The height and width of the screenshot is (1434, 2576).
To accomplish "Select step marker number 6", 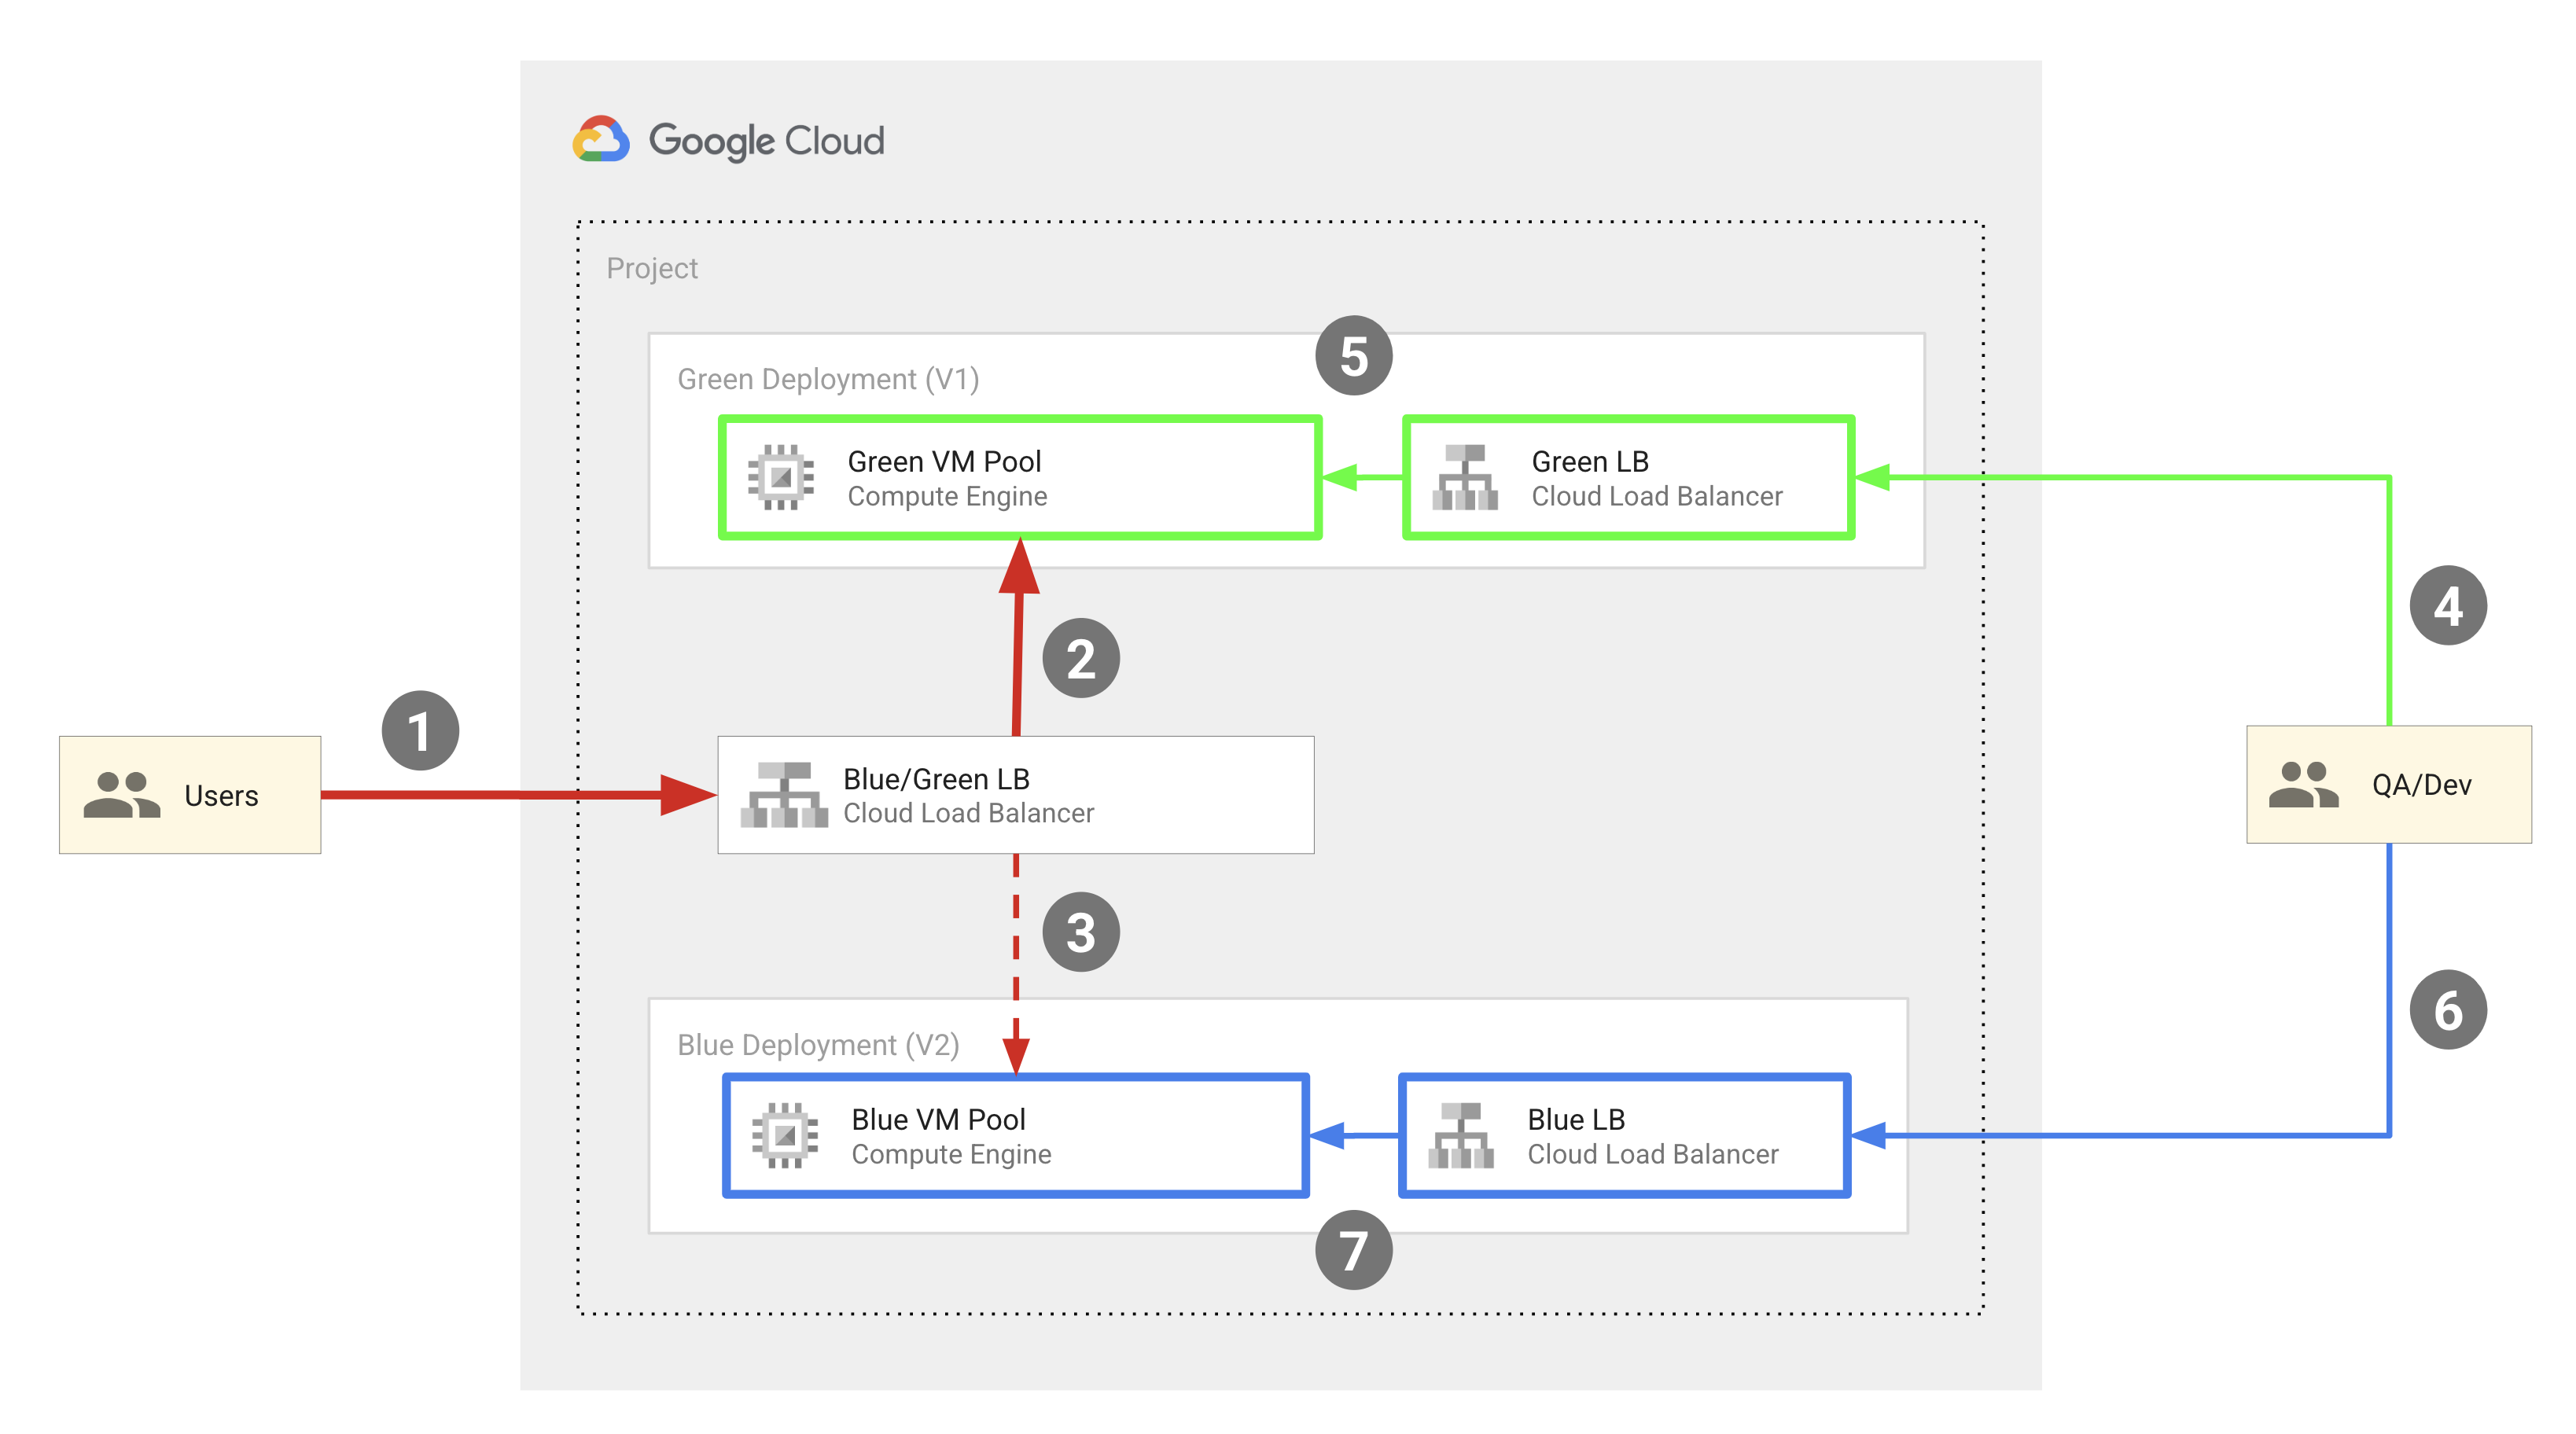I will [2447, 1009].
